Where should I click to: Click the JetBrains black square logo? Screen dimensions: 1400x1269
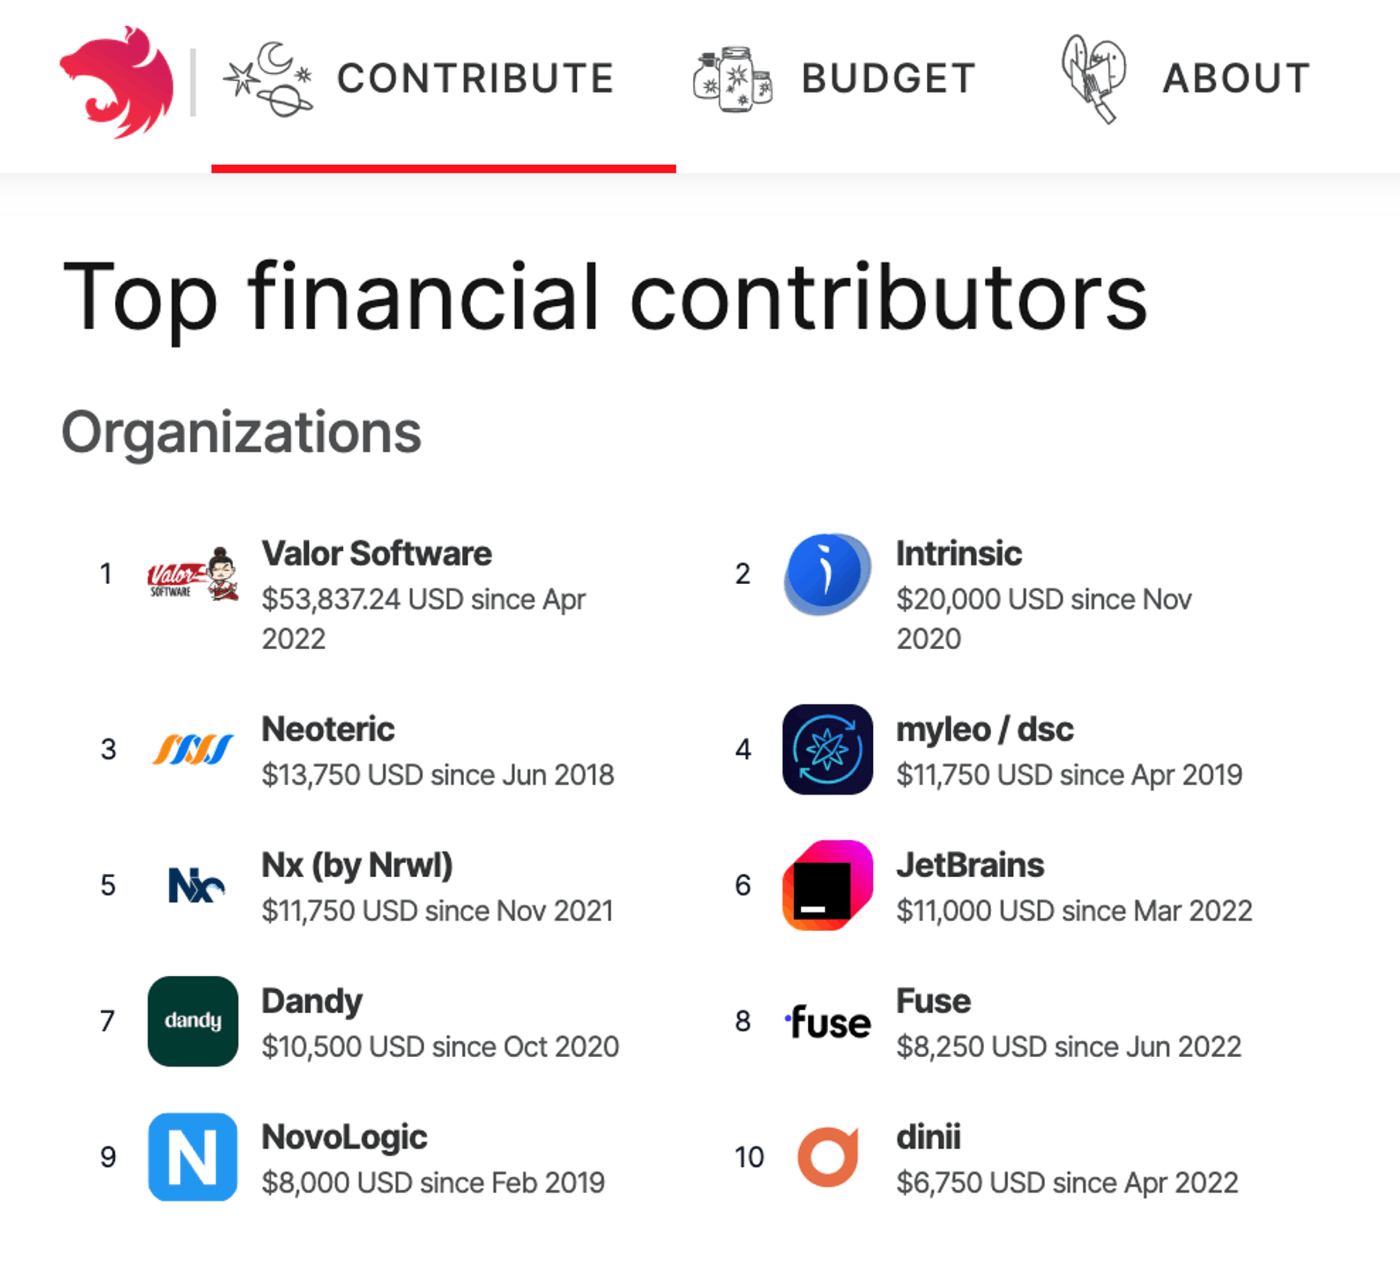(827, 885)
